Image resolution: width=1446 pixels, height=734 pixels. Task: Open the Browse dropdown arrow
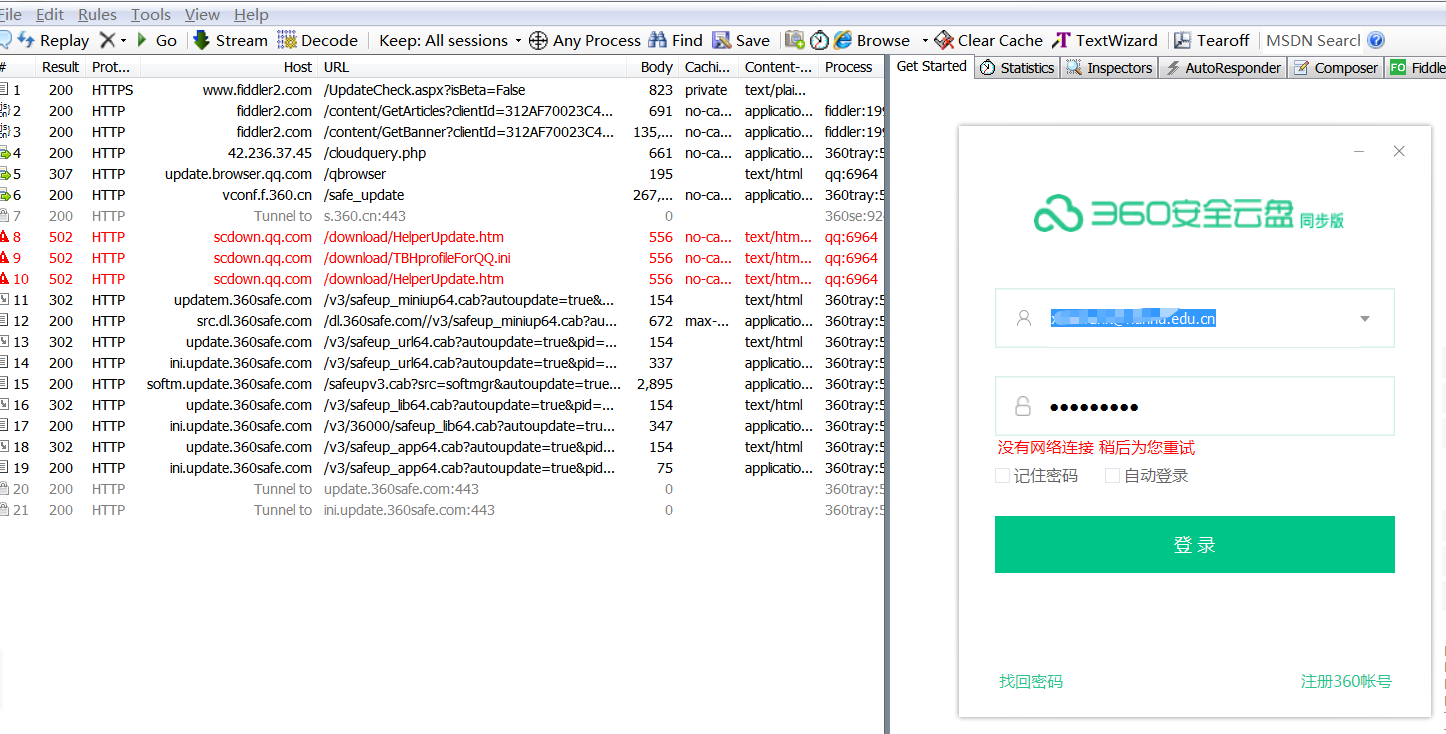pyautogui.click(x=925, y=40)
